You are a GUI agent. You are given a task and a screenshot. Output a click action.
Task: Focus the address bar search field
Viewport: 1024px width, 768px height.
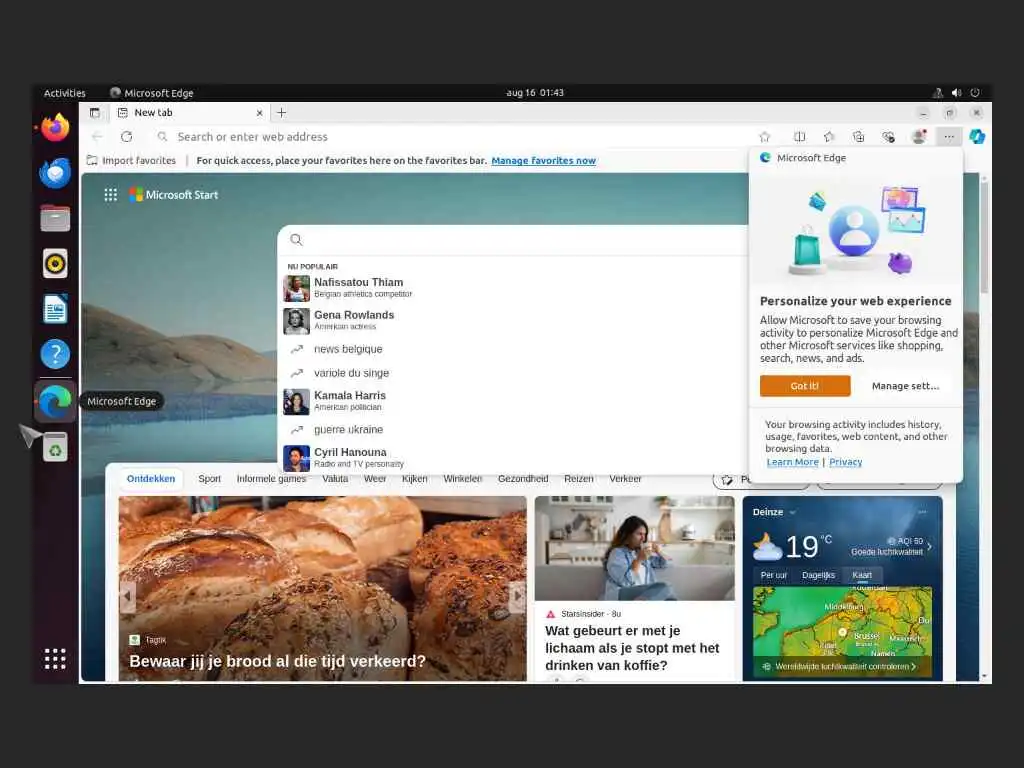[x=457, y=136]
